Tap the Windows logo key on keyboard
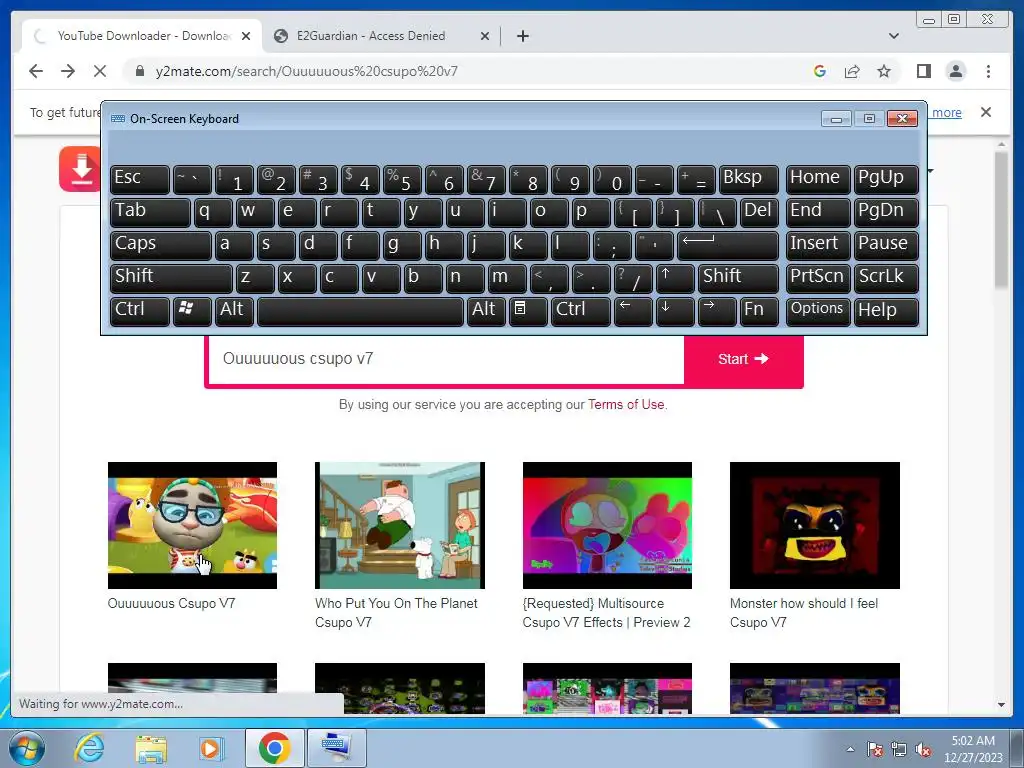 pos(192,311)
